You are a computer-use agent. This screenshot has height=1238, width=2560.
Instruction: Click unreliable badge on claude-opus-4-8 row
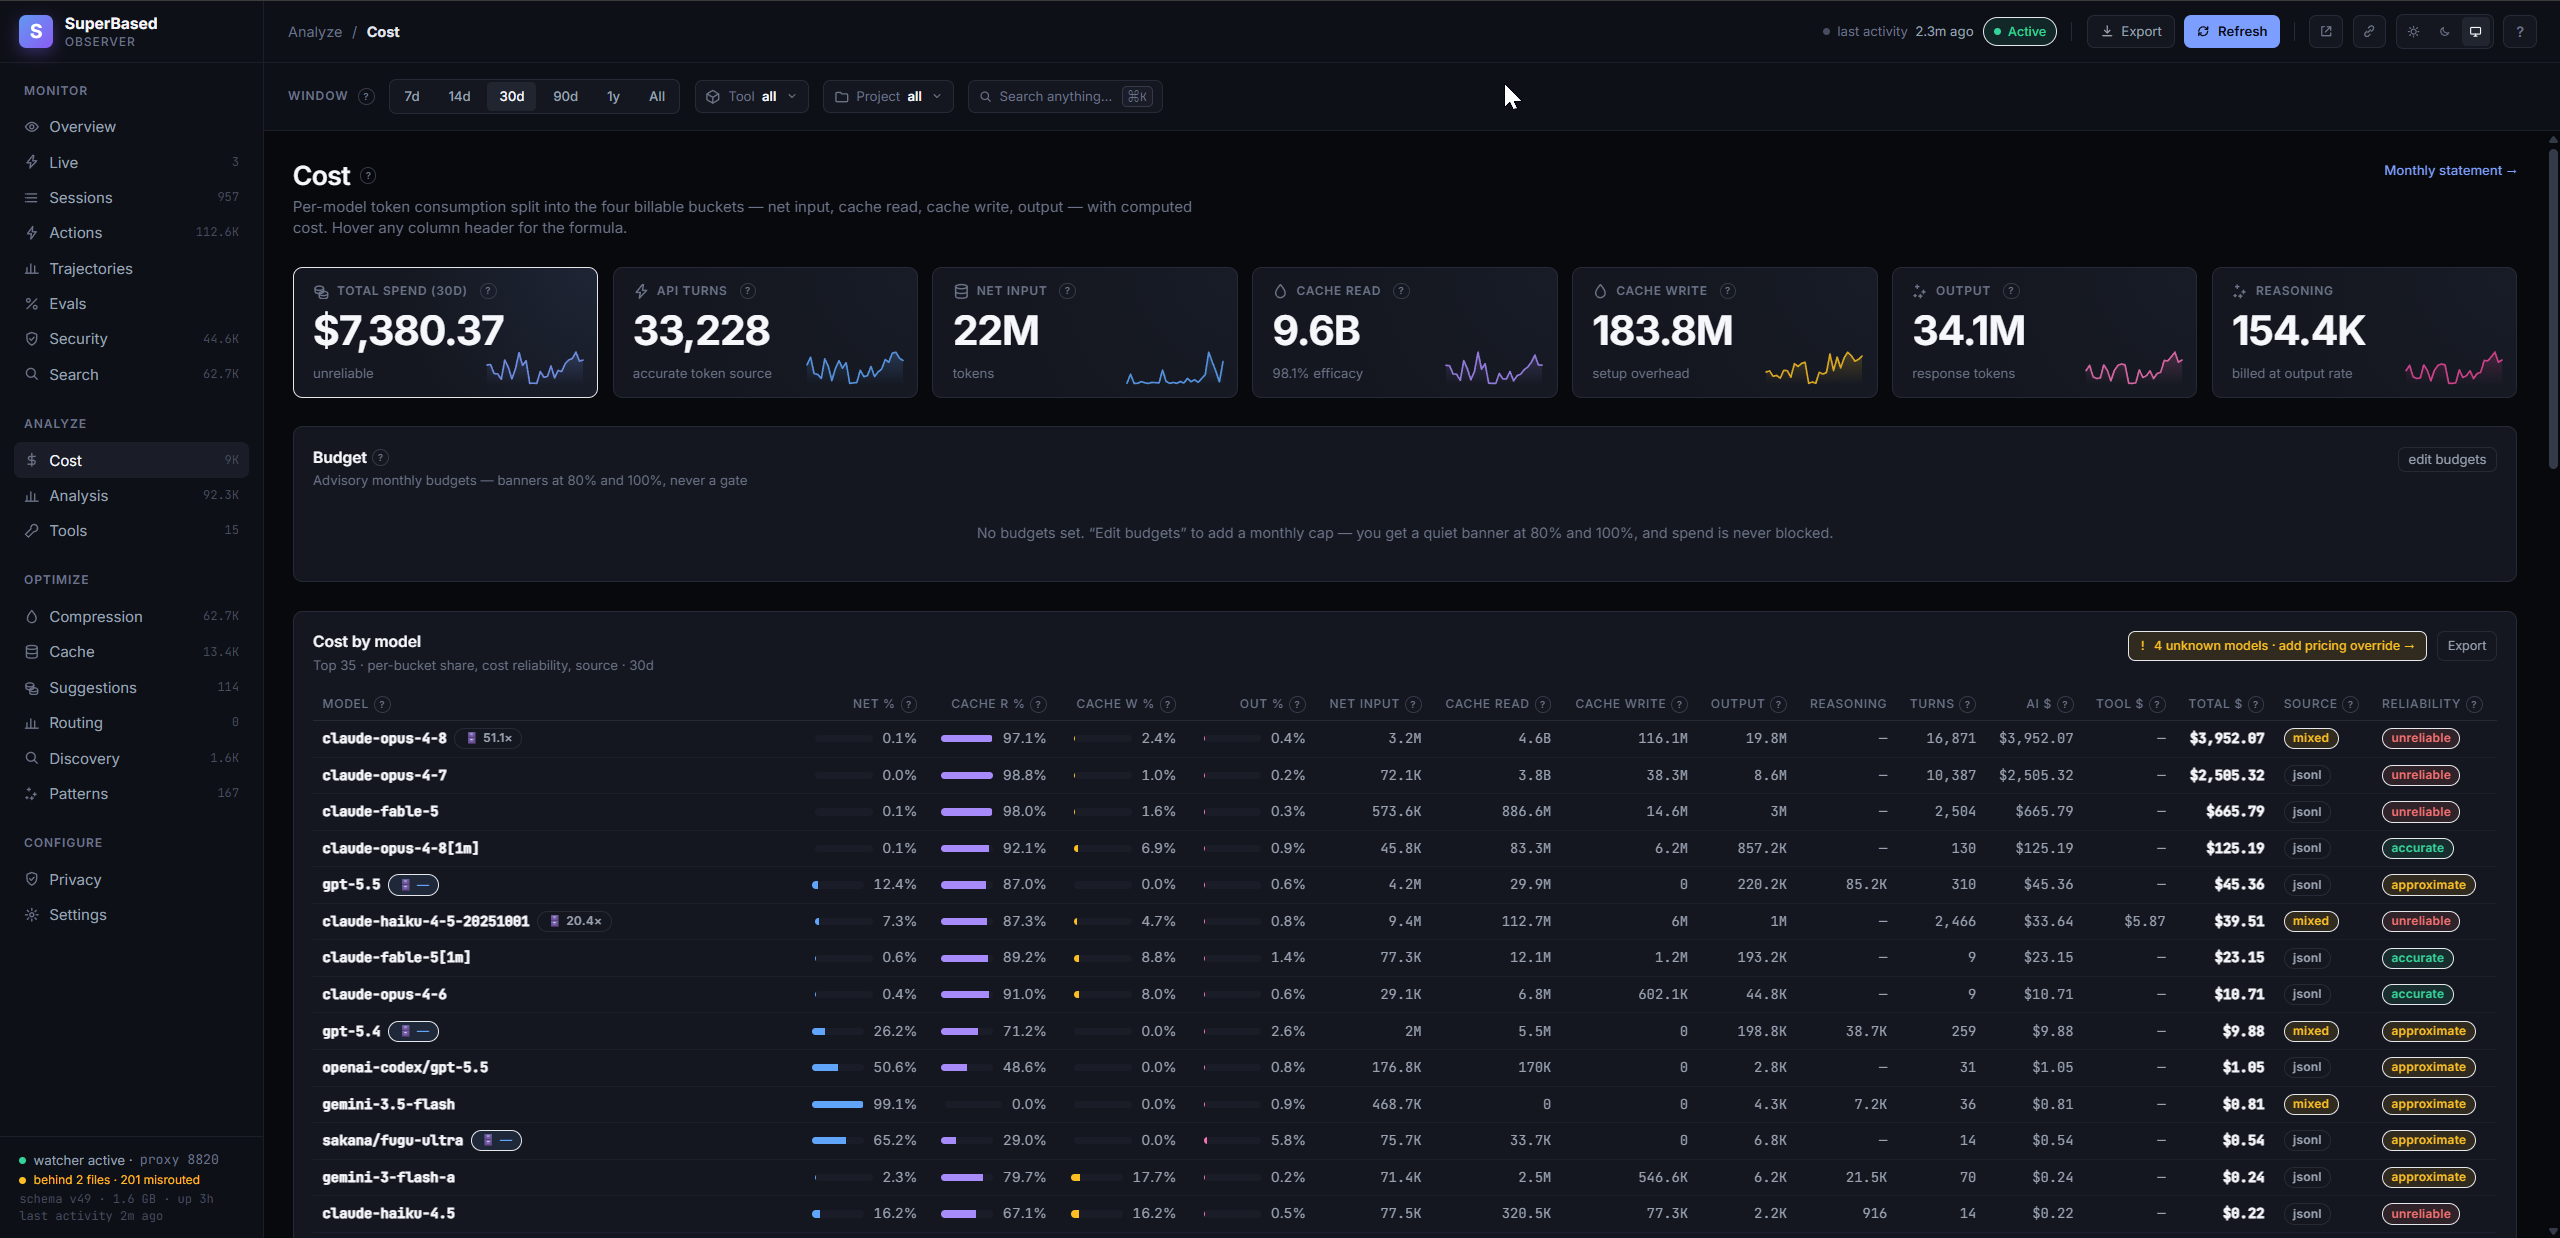(2421, 738)
